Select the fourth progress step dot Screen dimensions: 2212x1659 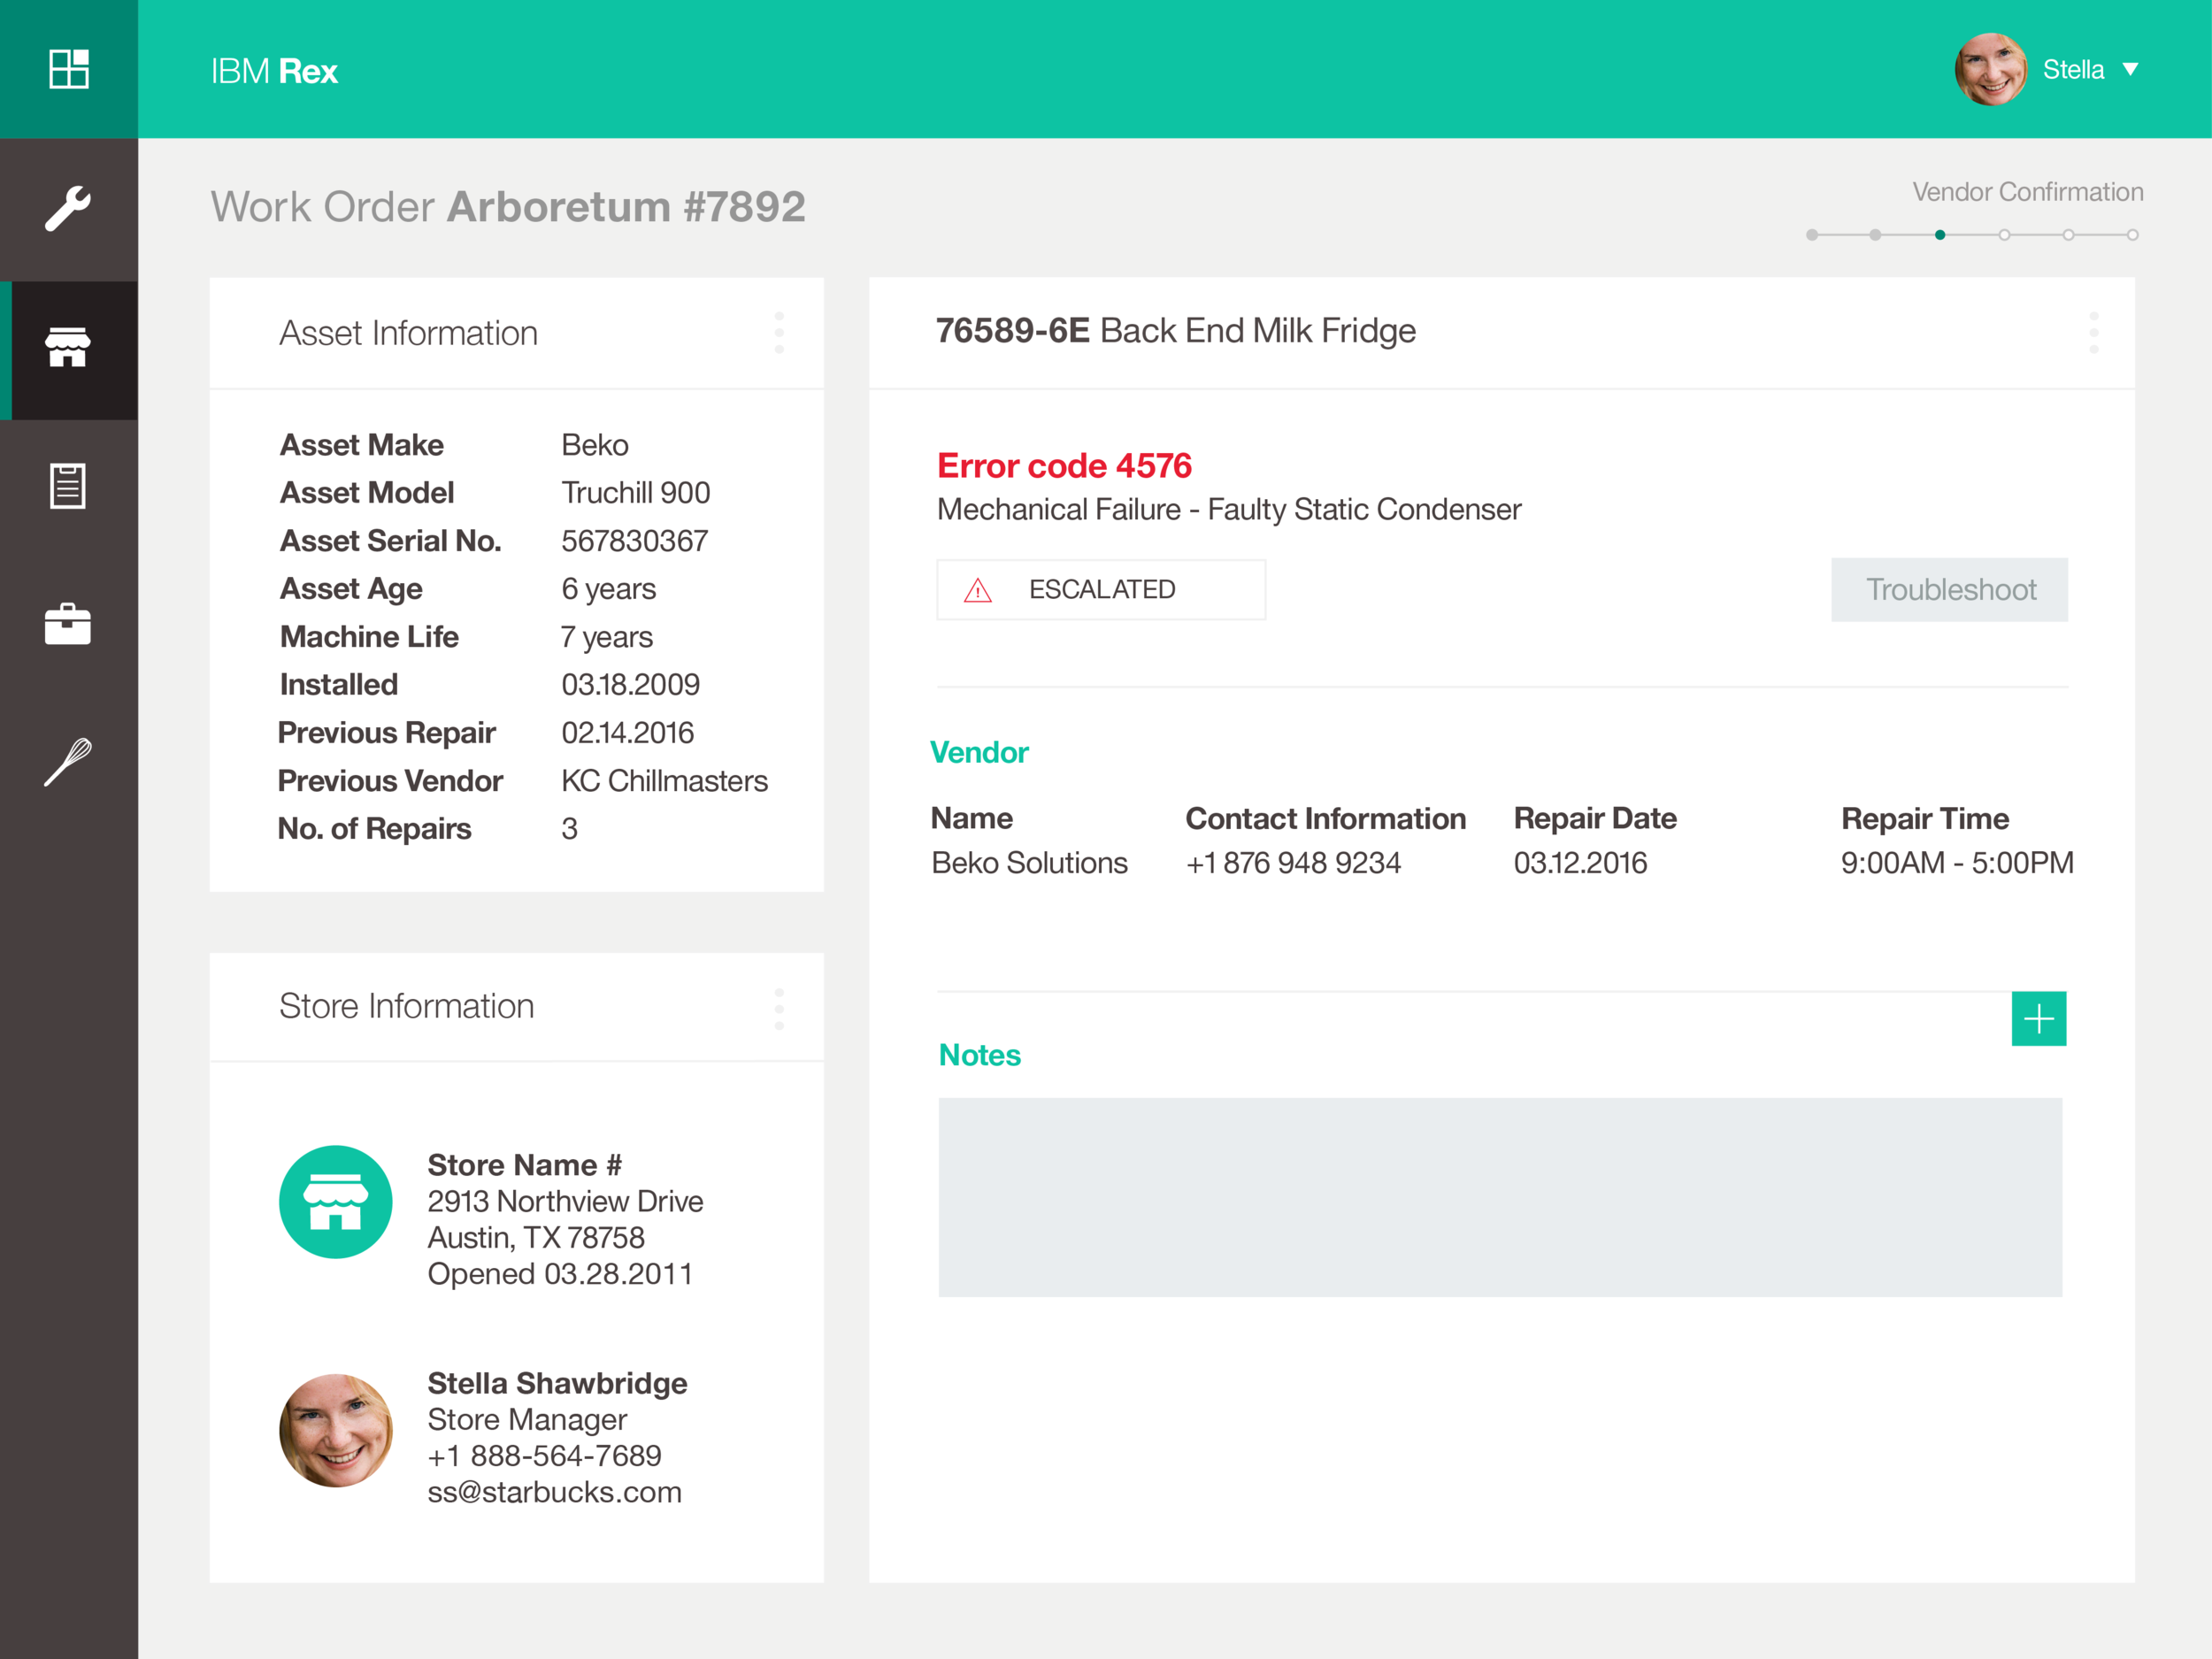(2004, 235)
